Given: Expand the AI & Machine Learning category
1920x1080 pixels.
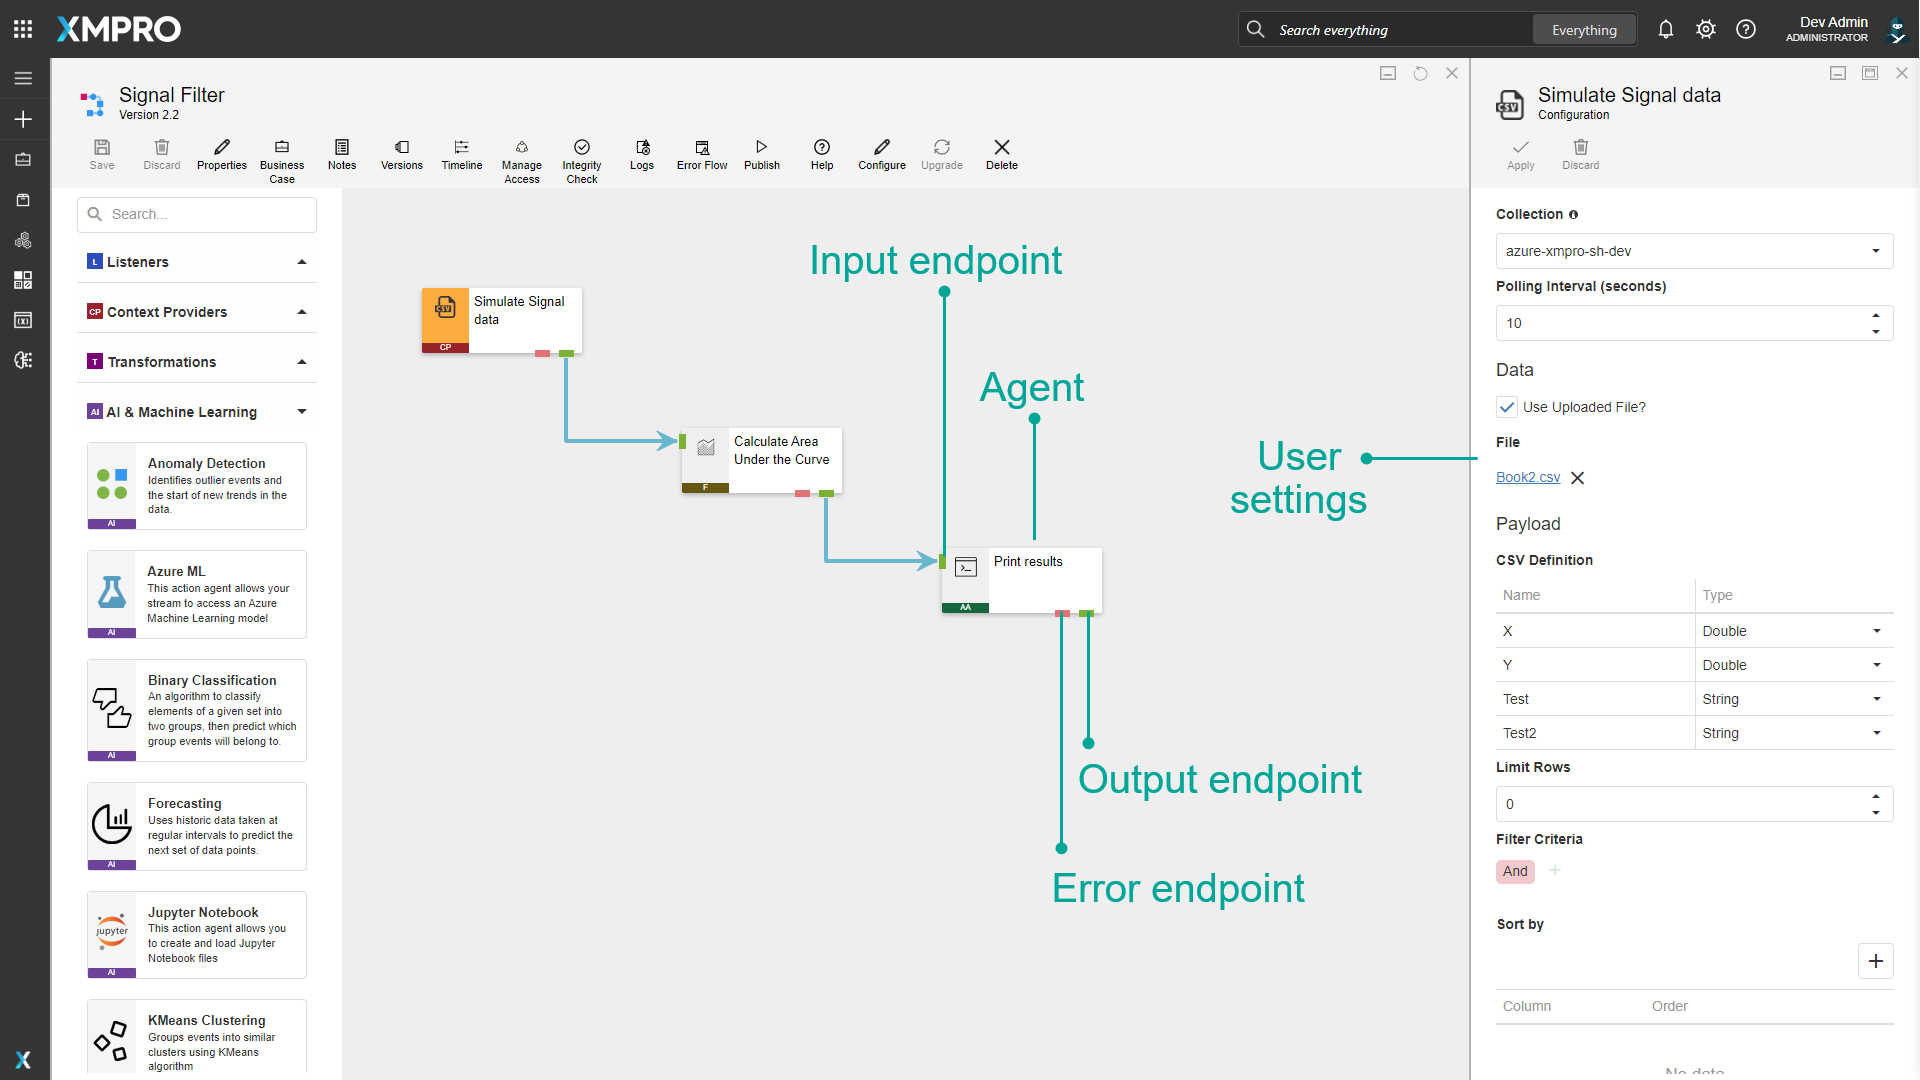Looking at the screenshot, I should point(301,411).
